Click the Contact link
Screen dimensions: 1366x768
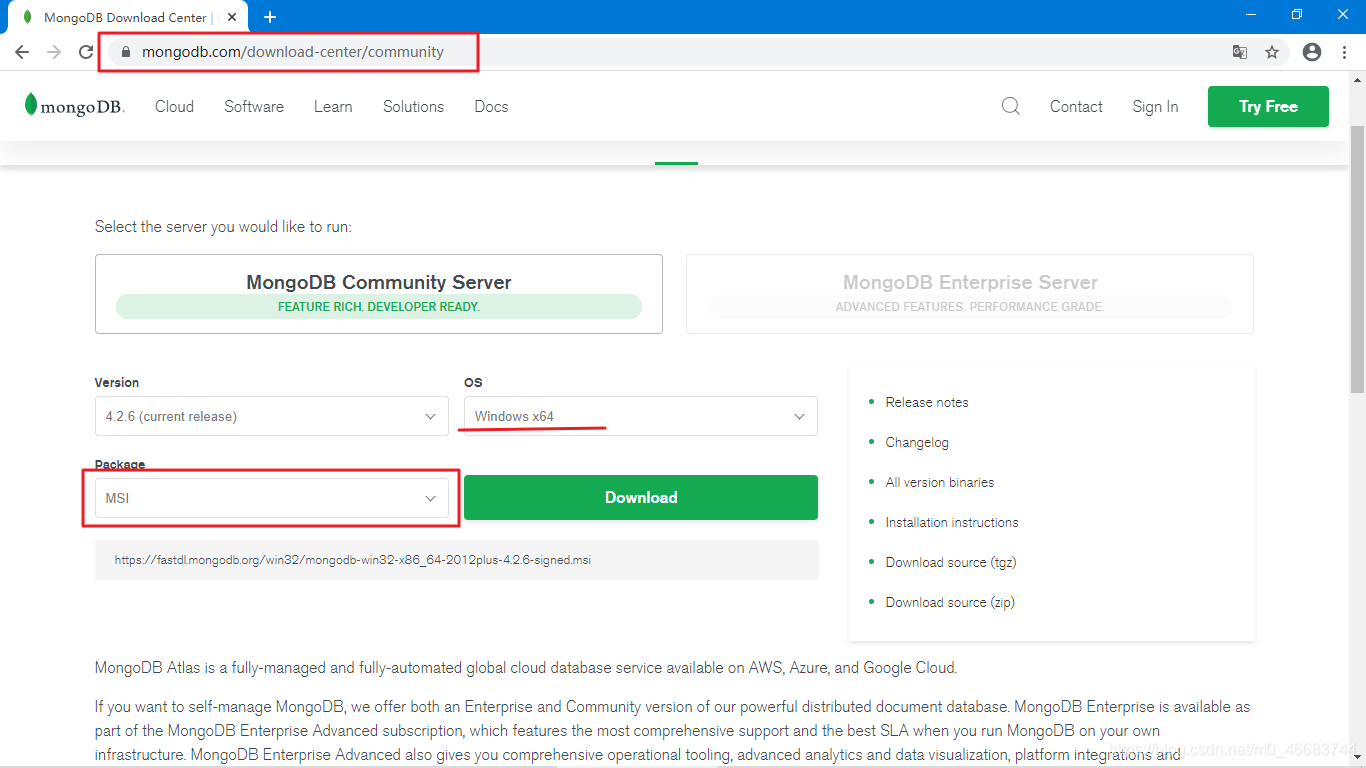[x=1076, y=106]
